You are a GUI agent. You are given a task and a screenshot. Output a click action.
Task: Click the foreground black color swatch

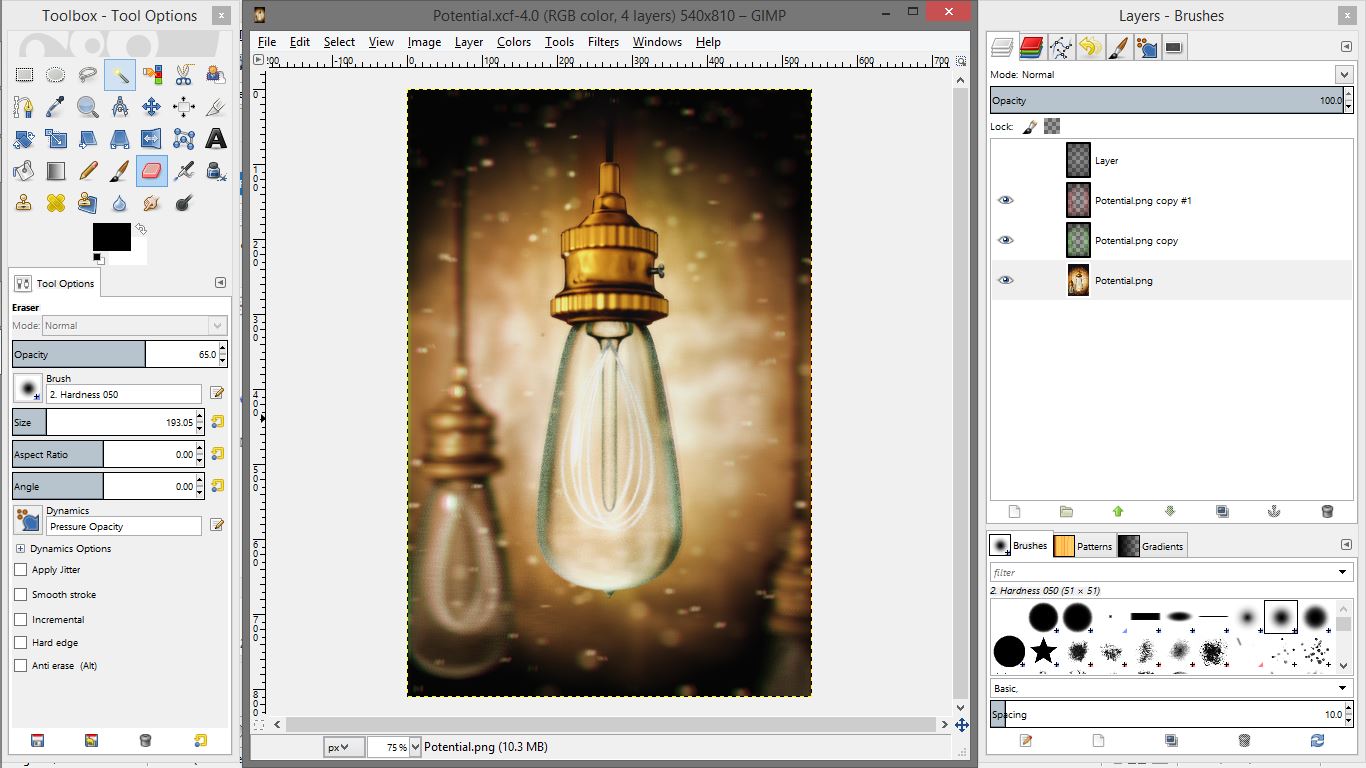(111, 237)
